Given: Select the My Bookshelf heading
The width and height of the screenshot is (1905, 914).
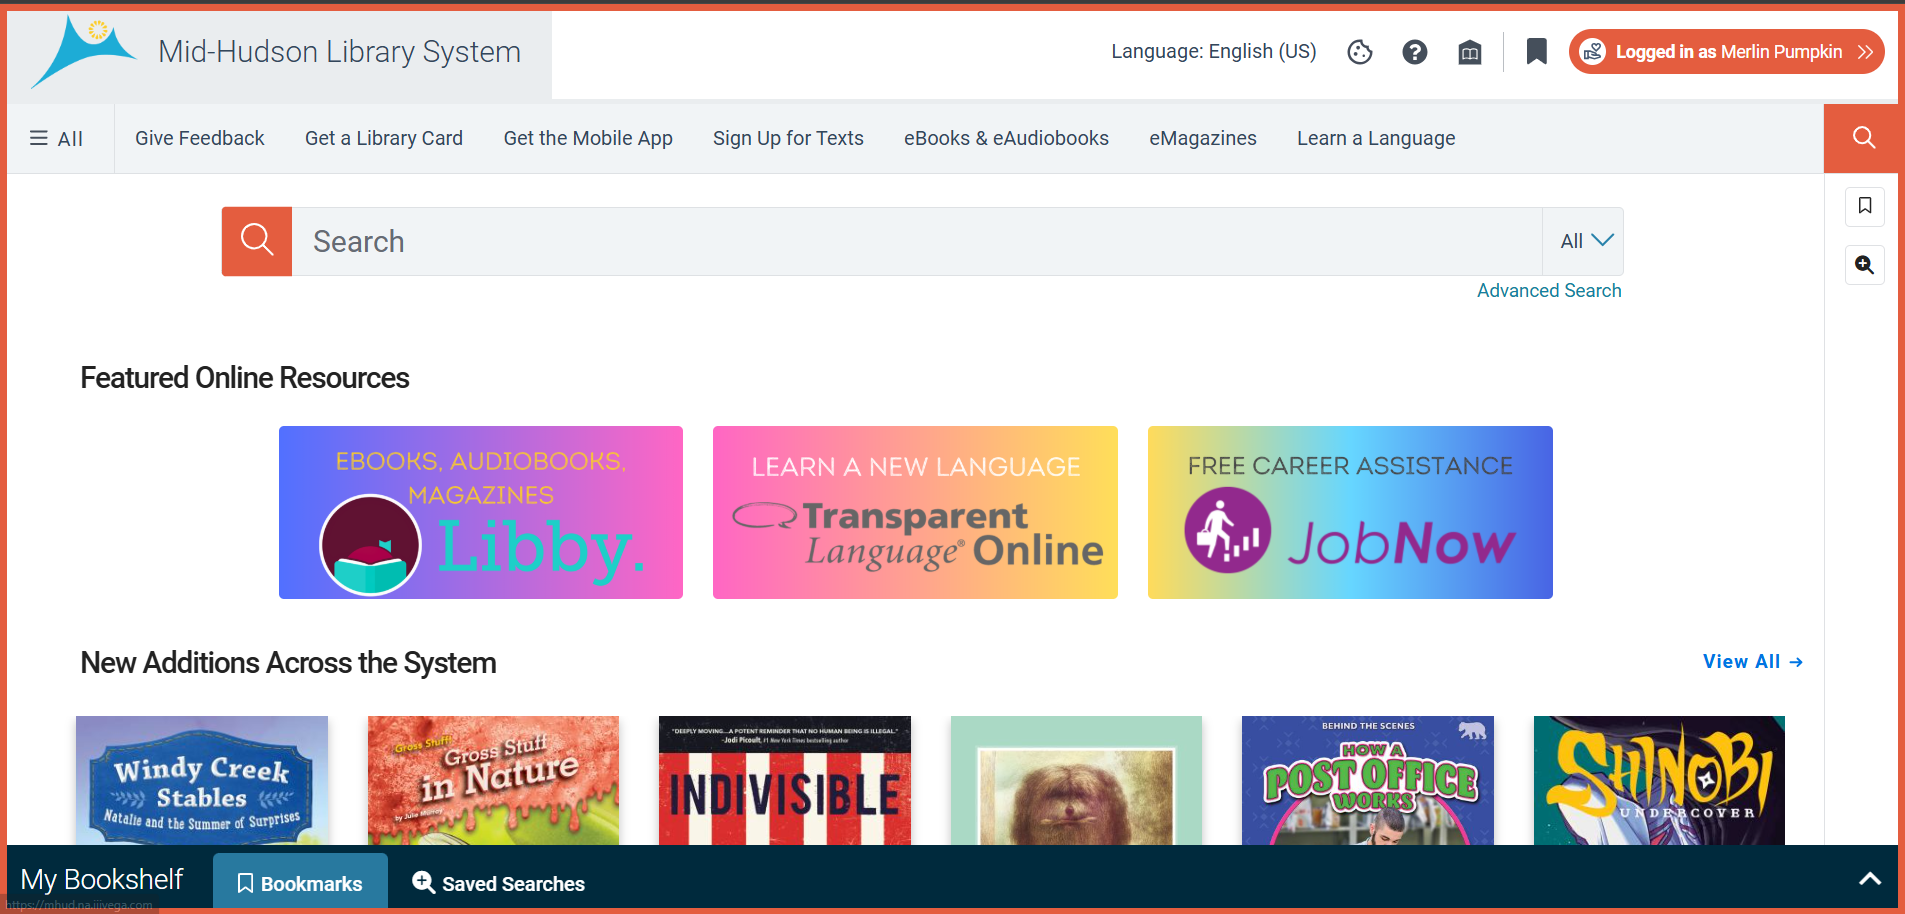Looking at the screenshot, I should click(102, 880).
